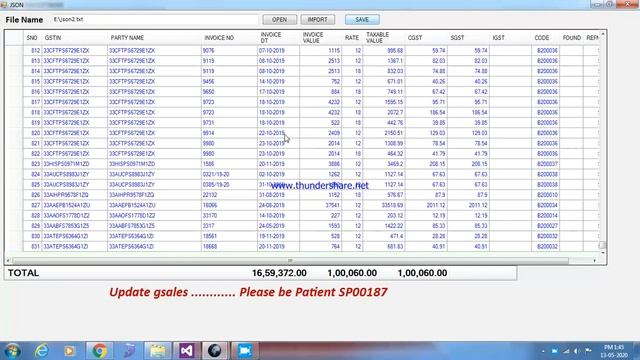Select the code cell B200034
640x360 pixels.
(545, 205)
